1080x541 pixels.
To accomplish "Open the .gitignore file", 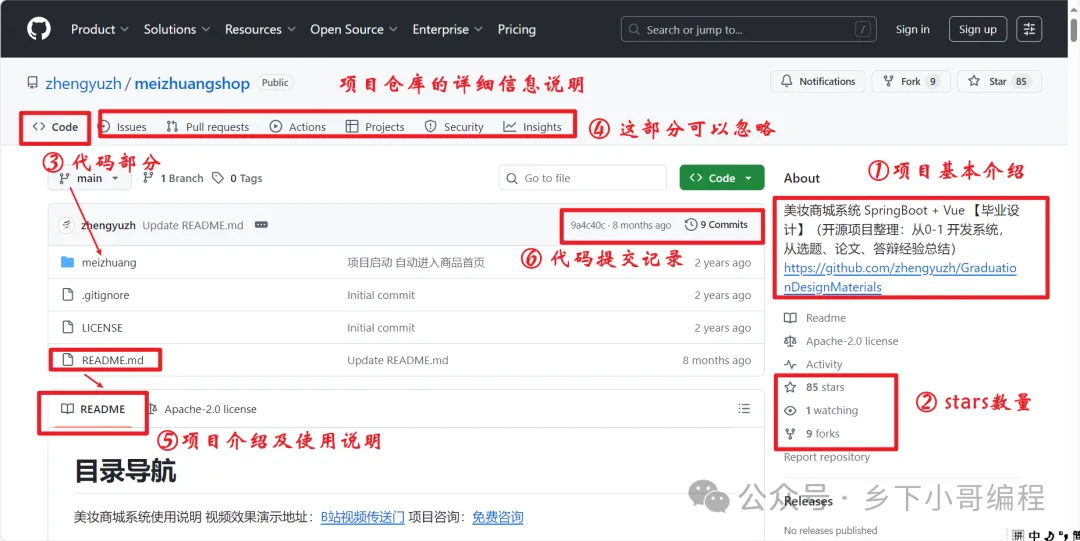I will (x=105, y=295).
